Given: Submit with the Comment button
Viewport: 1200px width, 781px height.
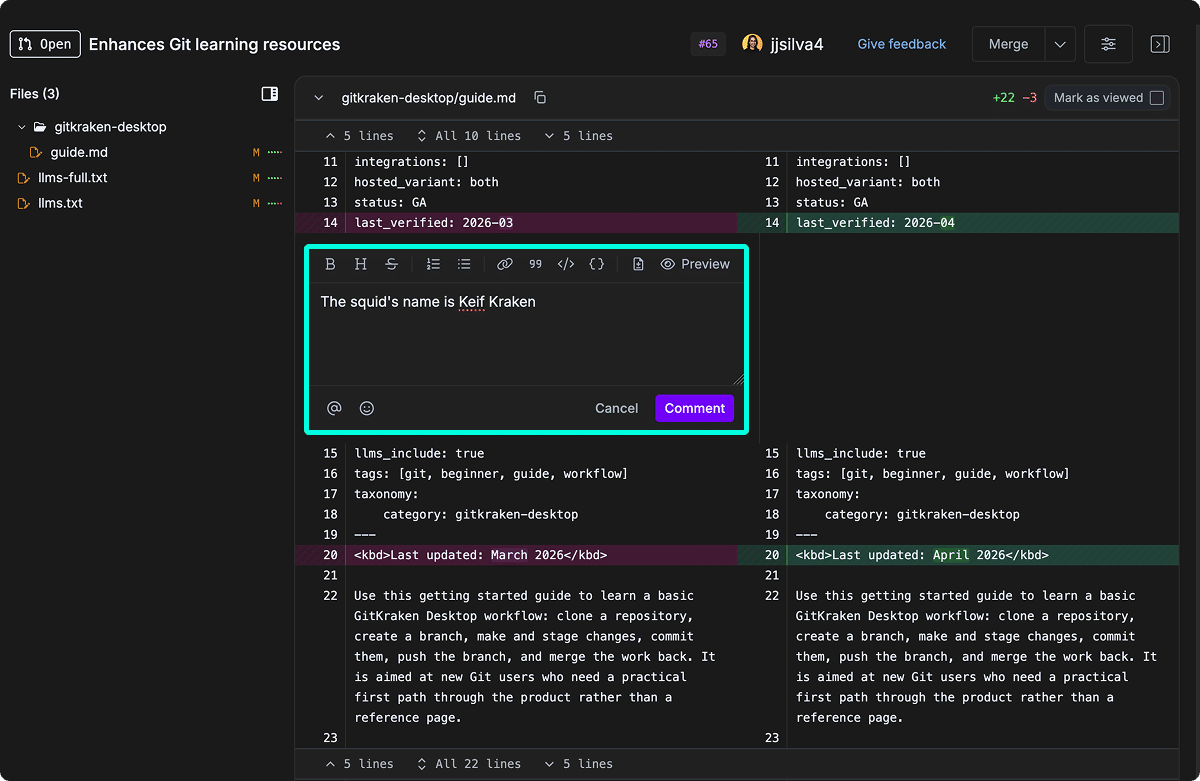Looking at the screenshot, I should click(695, 408).
